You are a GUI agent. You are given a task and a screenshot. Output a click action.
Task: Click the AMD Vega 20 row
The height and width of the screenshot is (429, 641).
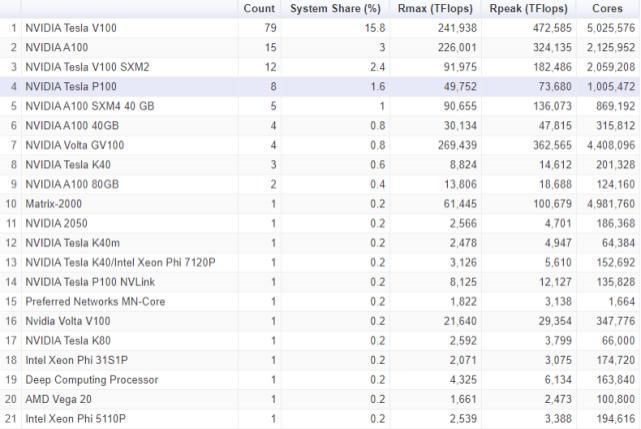[320, 399]
